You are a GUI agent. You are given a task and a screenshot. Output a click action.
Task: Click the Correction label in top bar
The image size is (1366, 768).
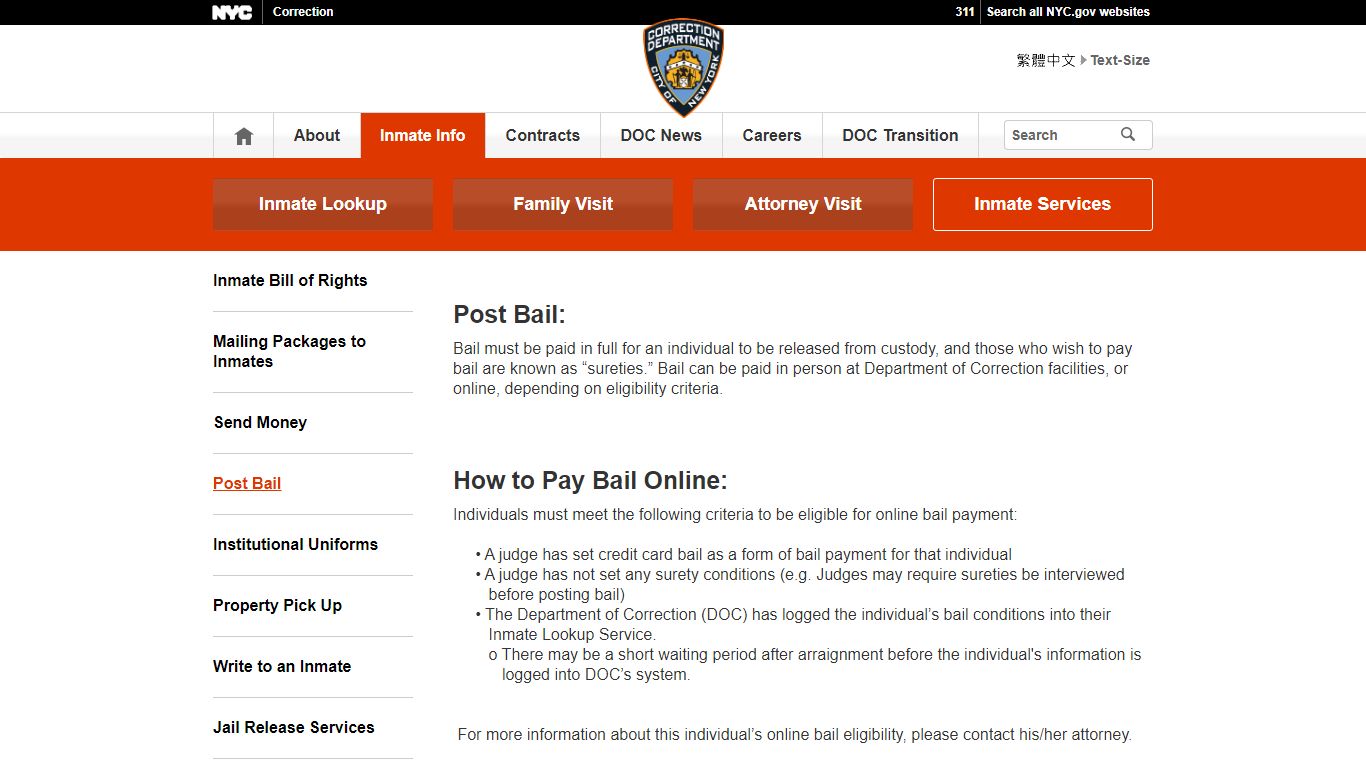pyautogui.click(x=303, y=12)
